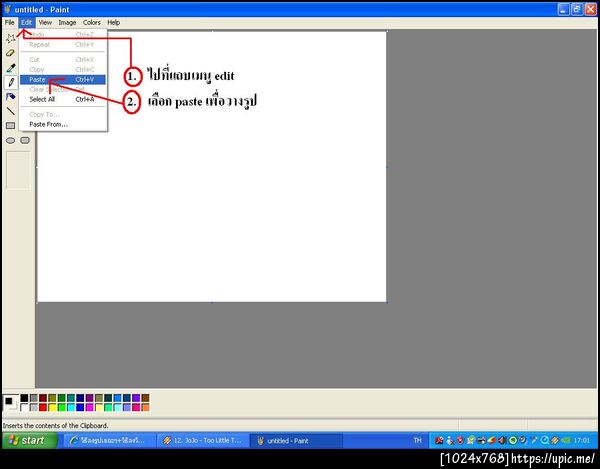This screenshot has height=469, width=600.
Task: Open the File menu
Action: pos(10,23)
